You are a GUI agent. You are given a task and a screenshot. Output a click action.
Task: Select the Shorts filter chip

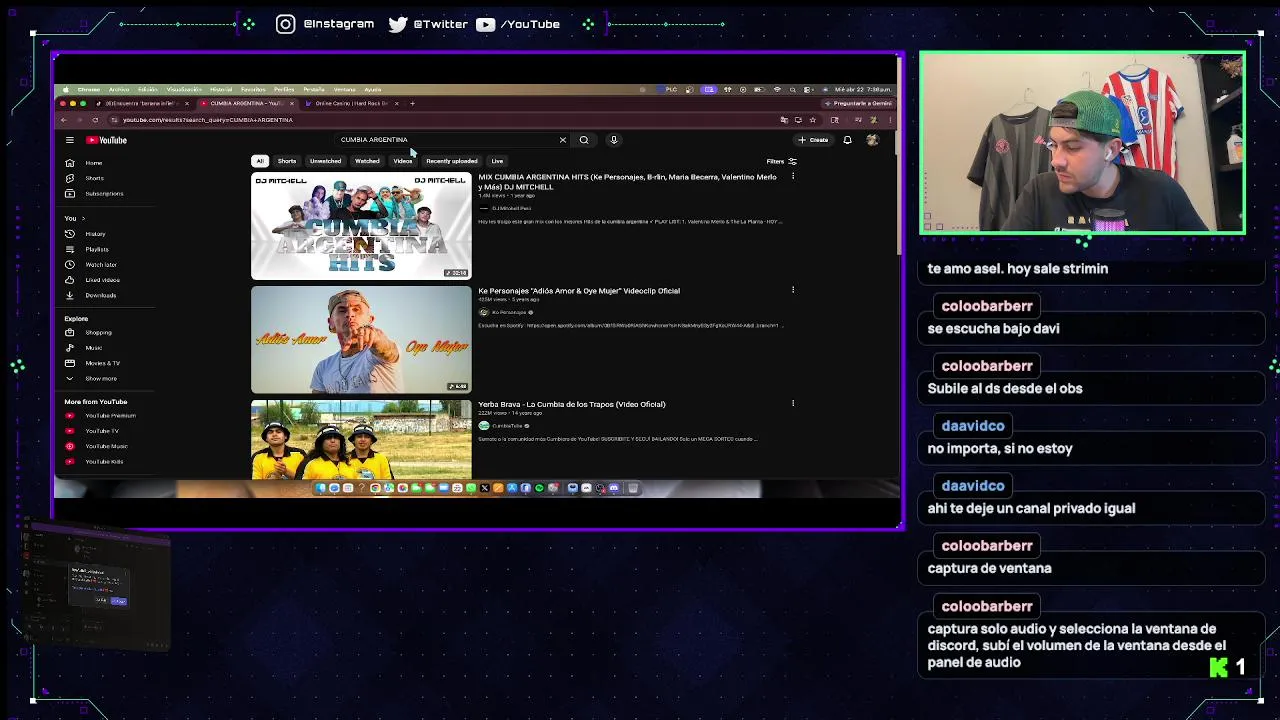(x=287, y=161)
